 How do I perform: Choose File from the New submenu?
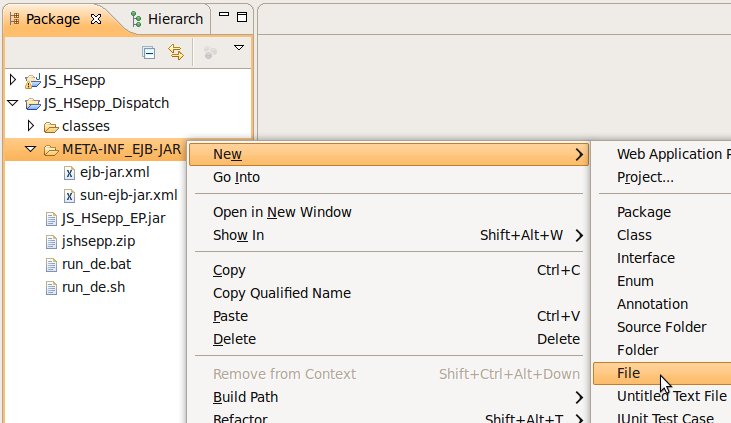click(x=628, y=373)
